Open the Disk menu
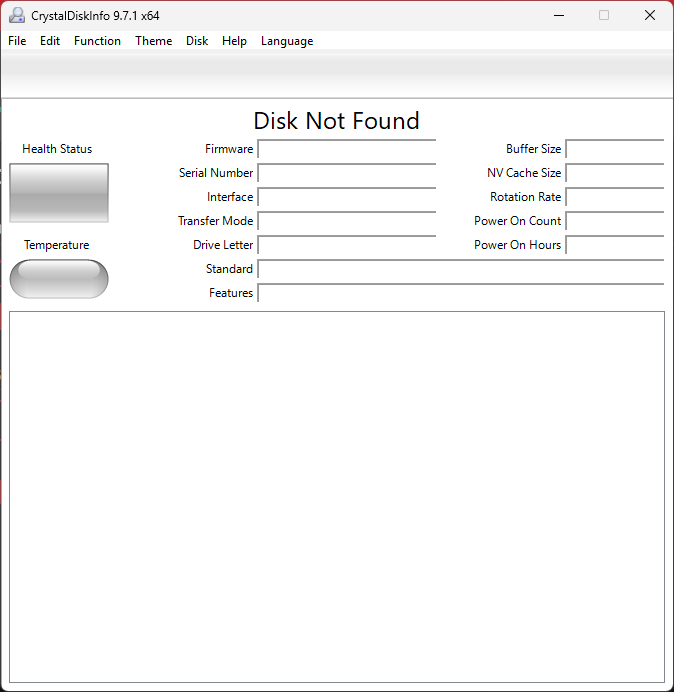Image resolution: width=674 pixels, height=692 pixels. 197,41
